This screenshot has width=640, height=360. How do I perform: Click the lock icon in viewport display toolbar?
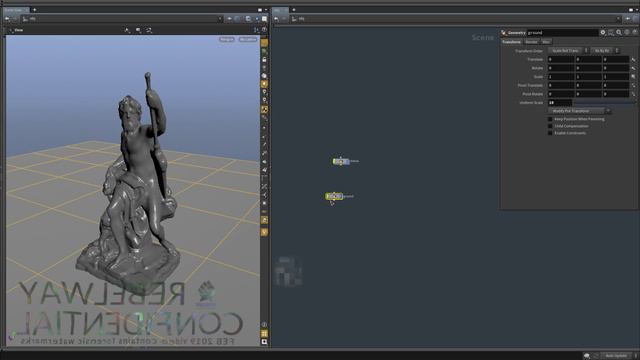[264, 60]
